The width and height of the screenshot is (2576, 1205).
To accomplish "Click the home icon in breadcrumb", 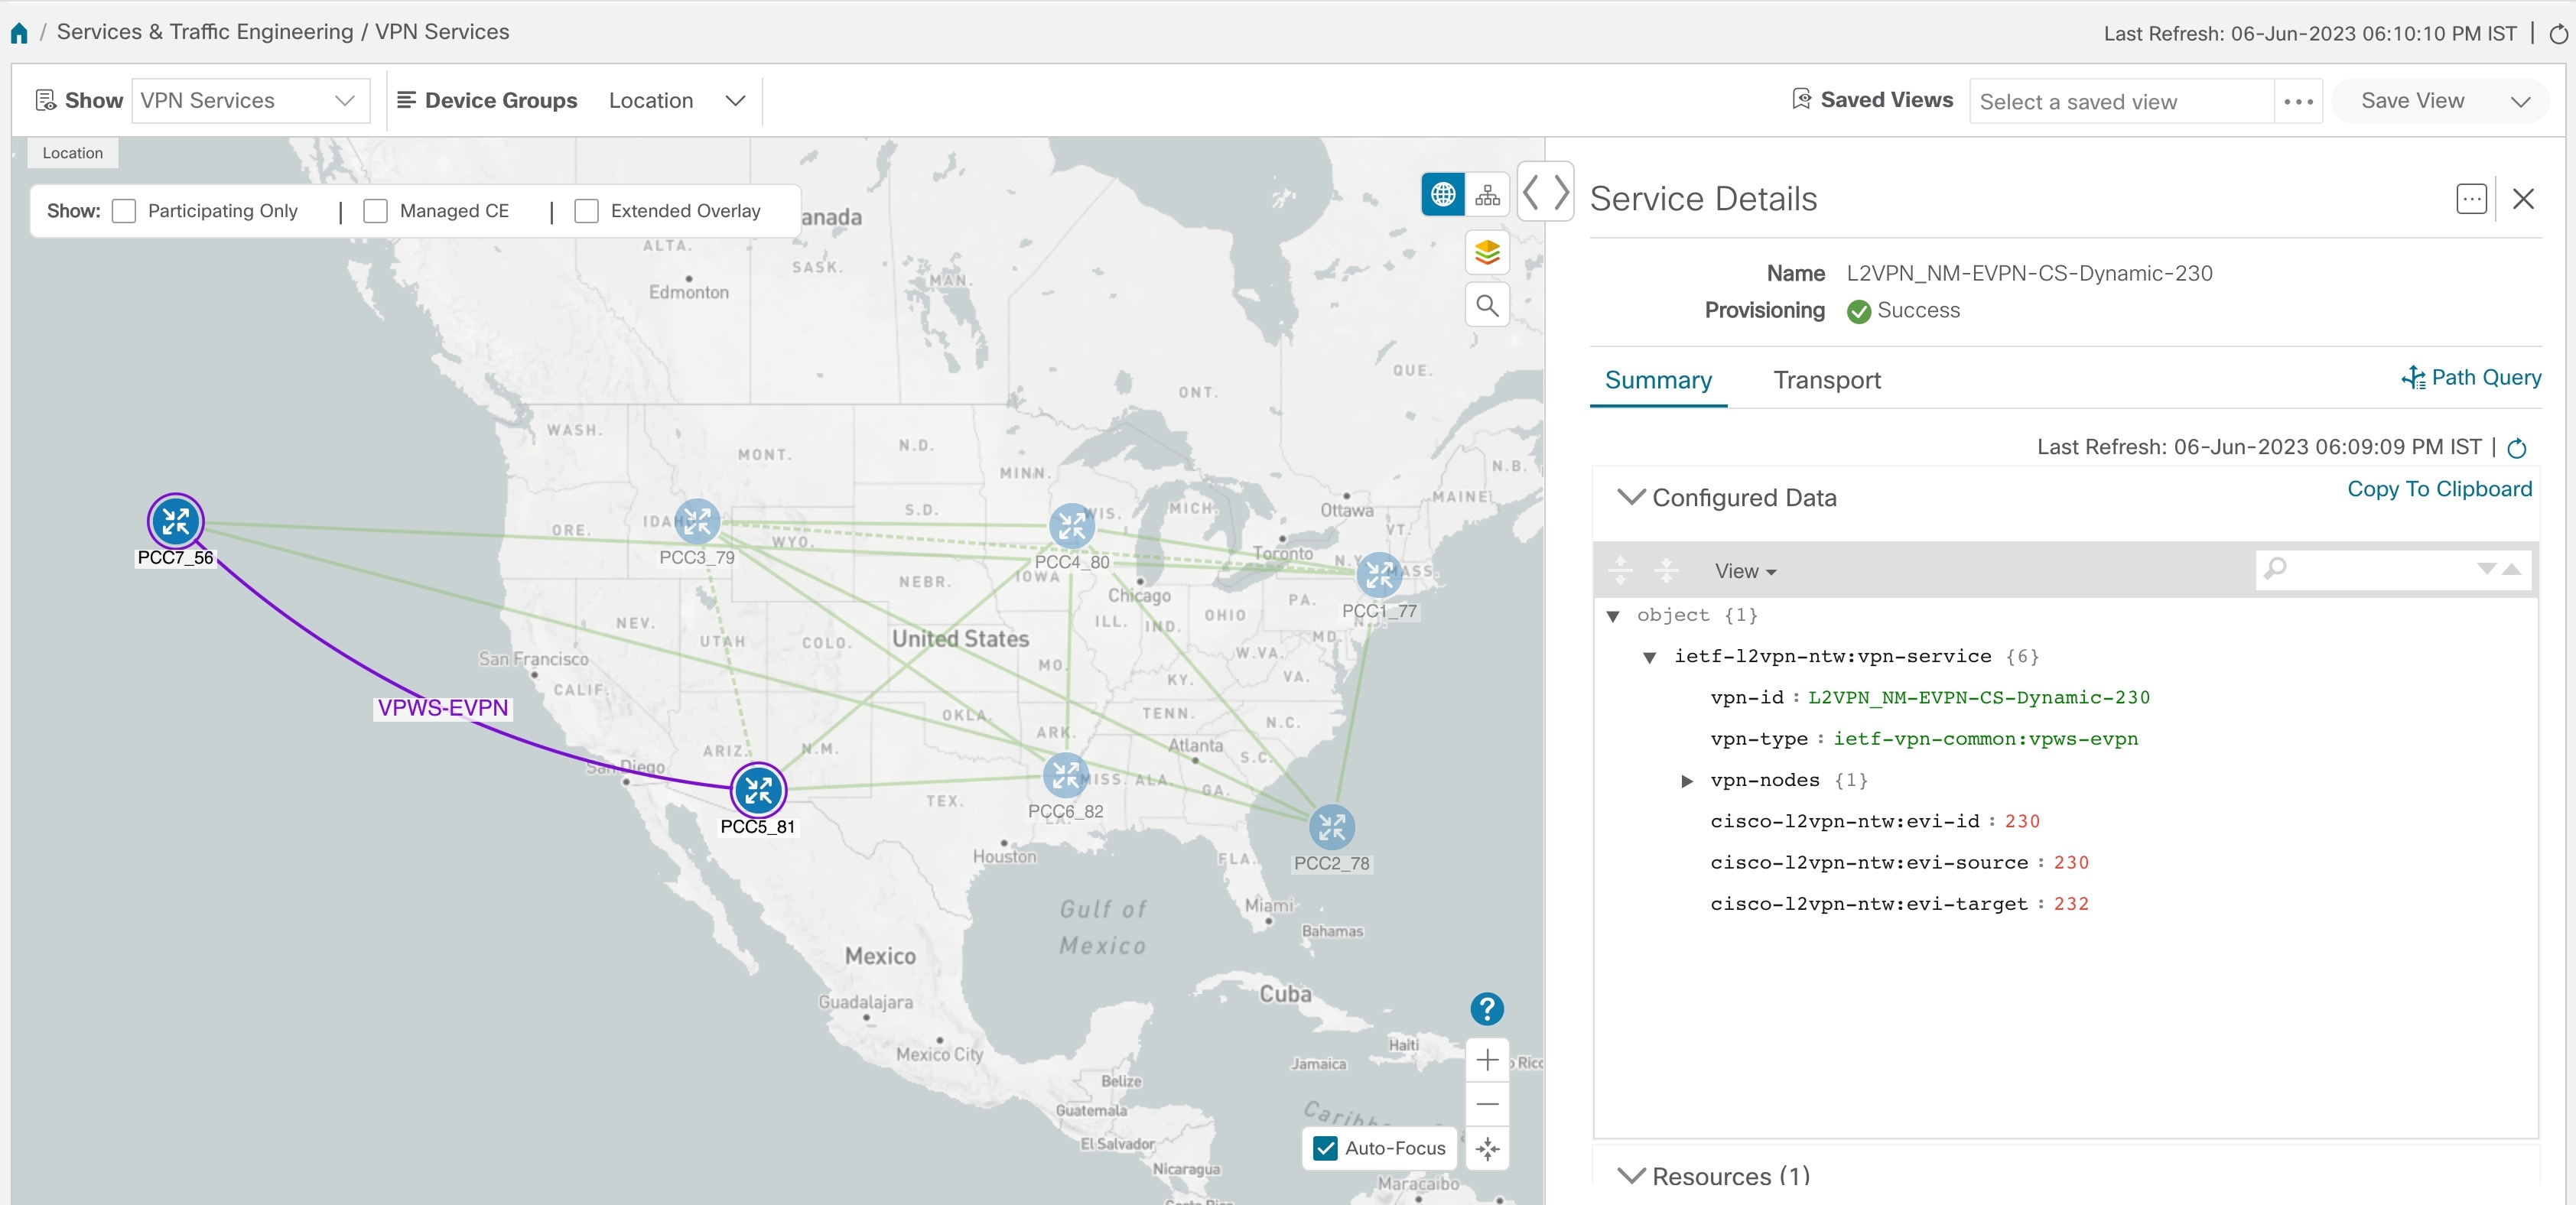I will (19, 33).
